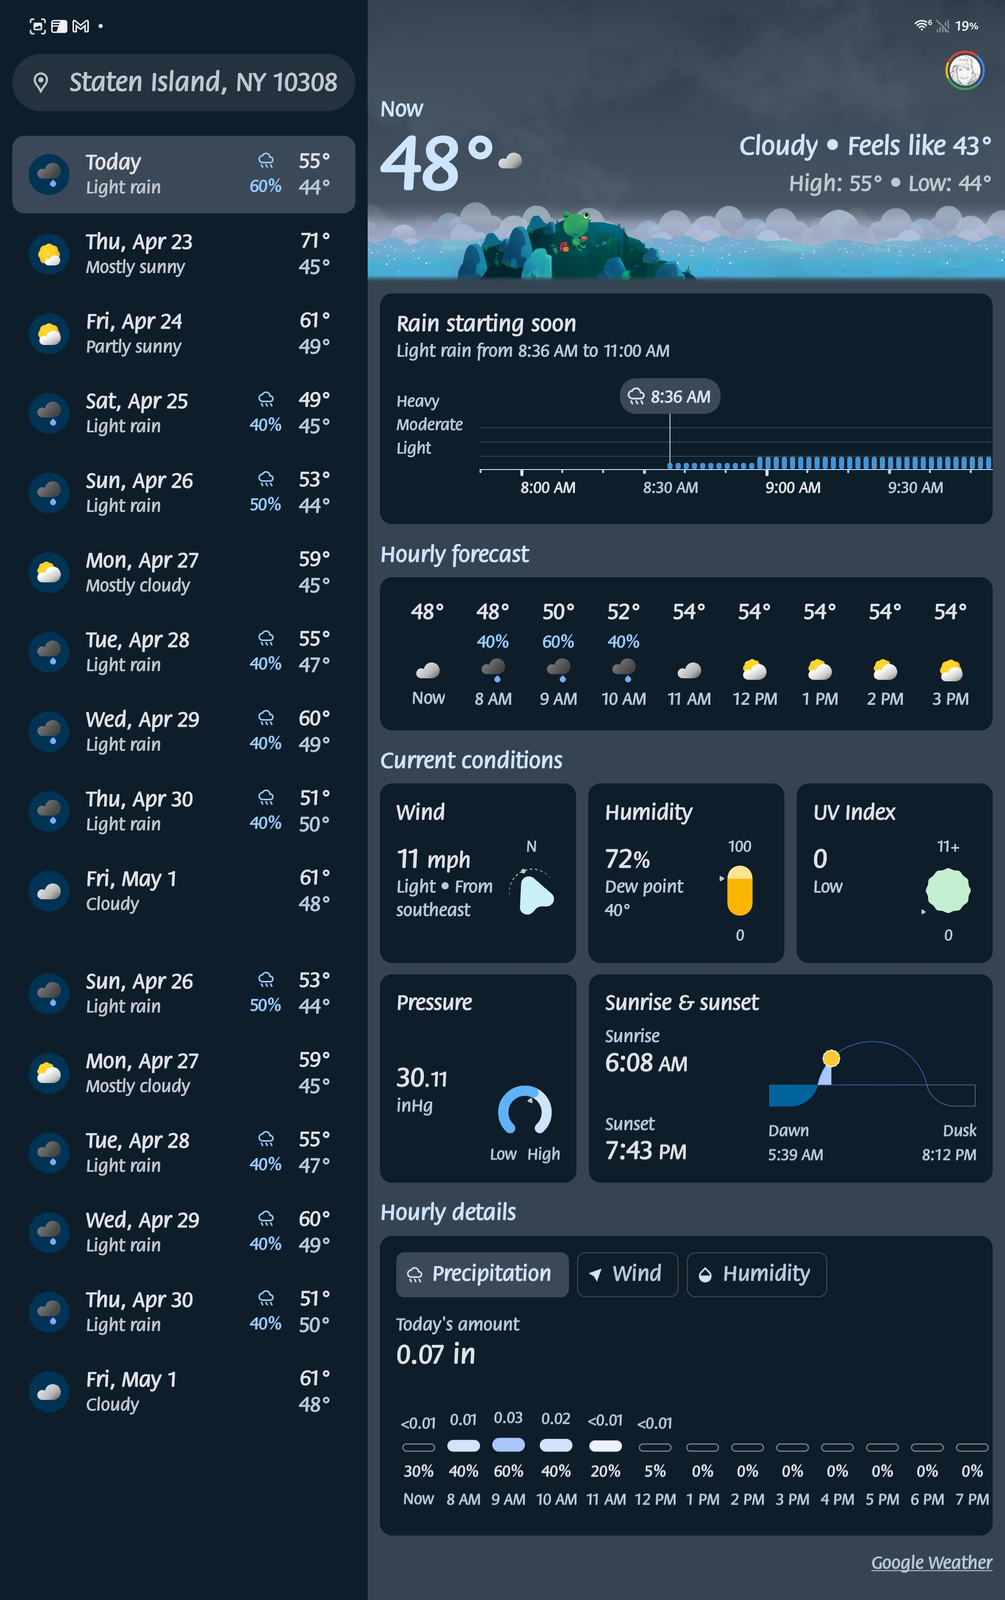Select the Fri, Apr 24 forecast row
The image size is (1005, 1600).
(183, 334)
